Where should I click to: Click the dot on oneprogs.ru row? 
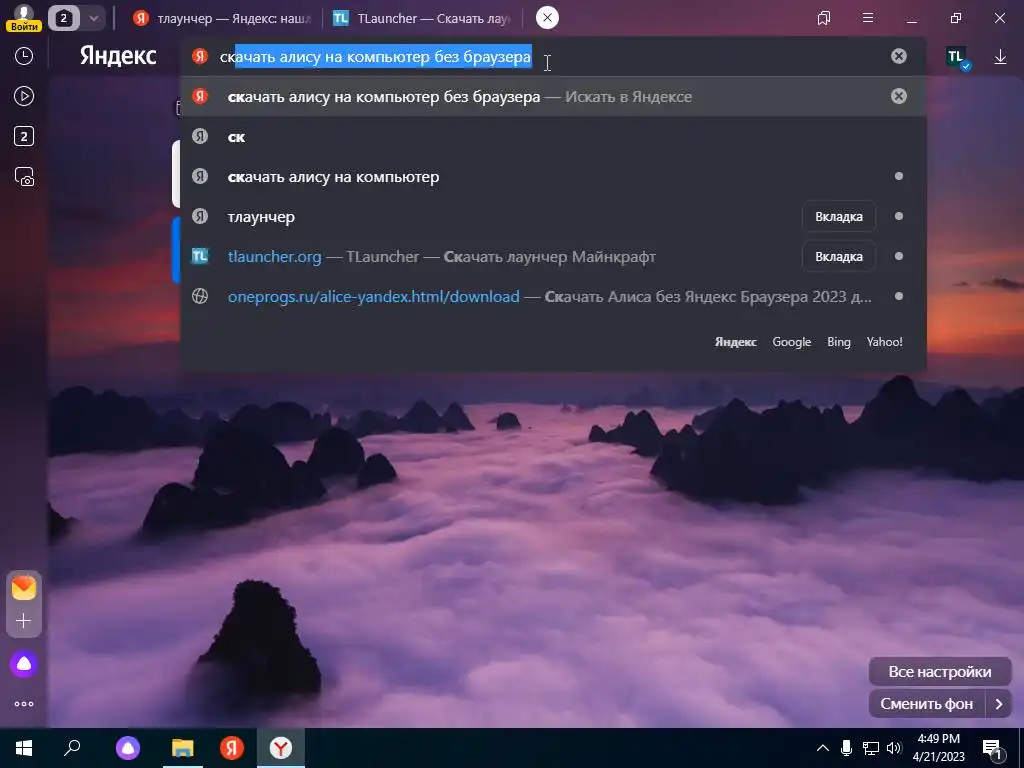tap(899, 296)
